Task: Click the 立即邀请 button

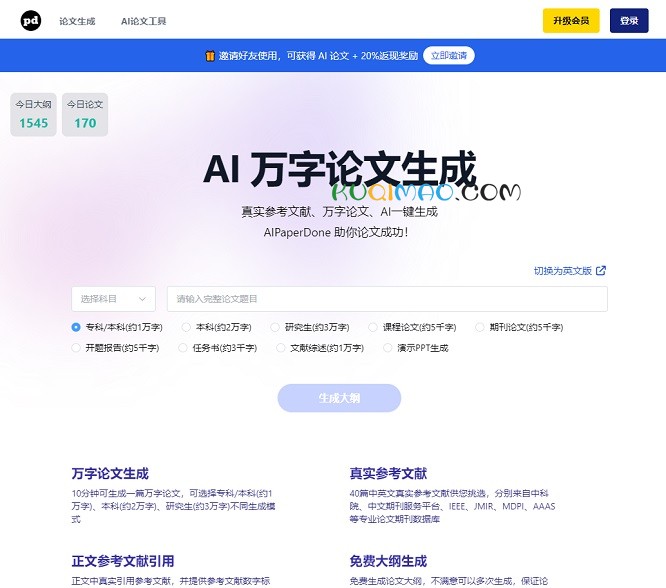Action: (x=449, y=56)
